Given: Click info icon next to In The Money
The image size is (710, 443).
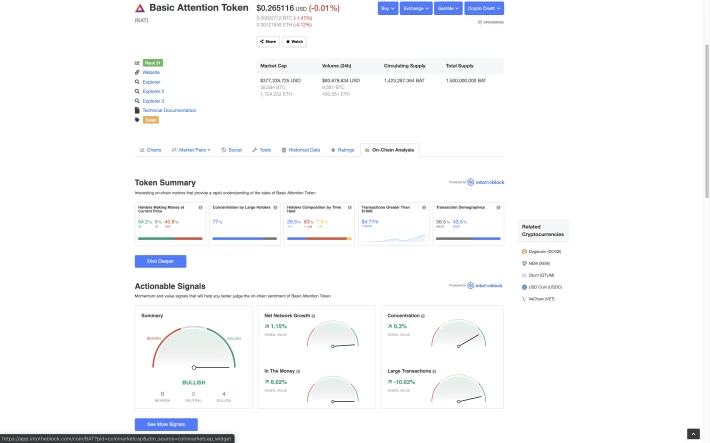Looking at the screenshot, I should click(298, 371).
